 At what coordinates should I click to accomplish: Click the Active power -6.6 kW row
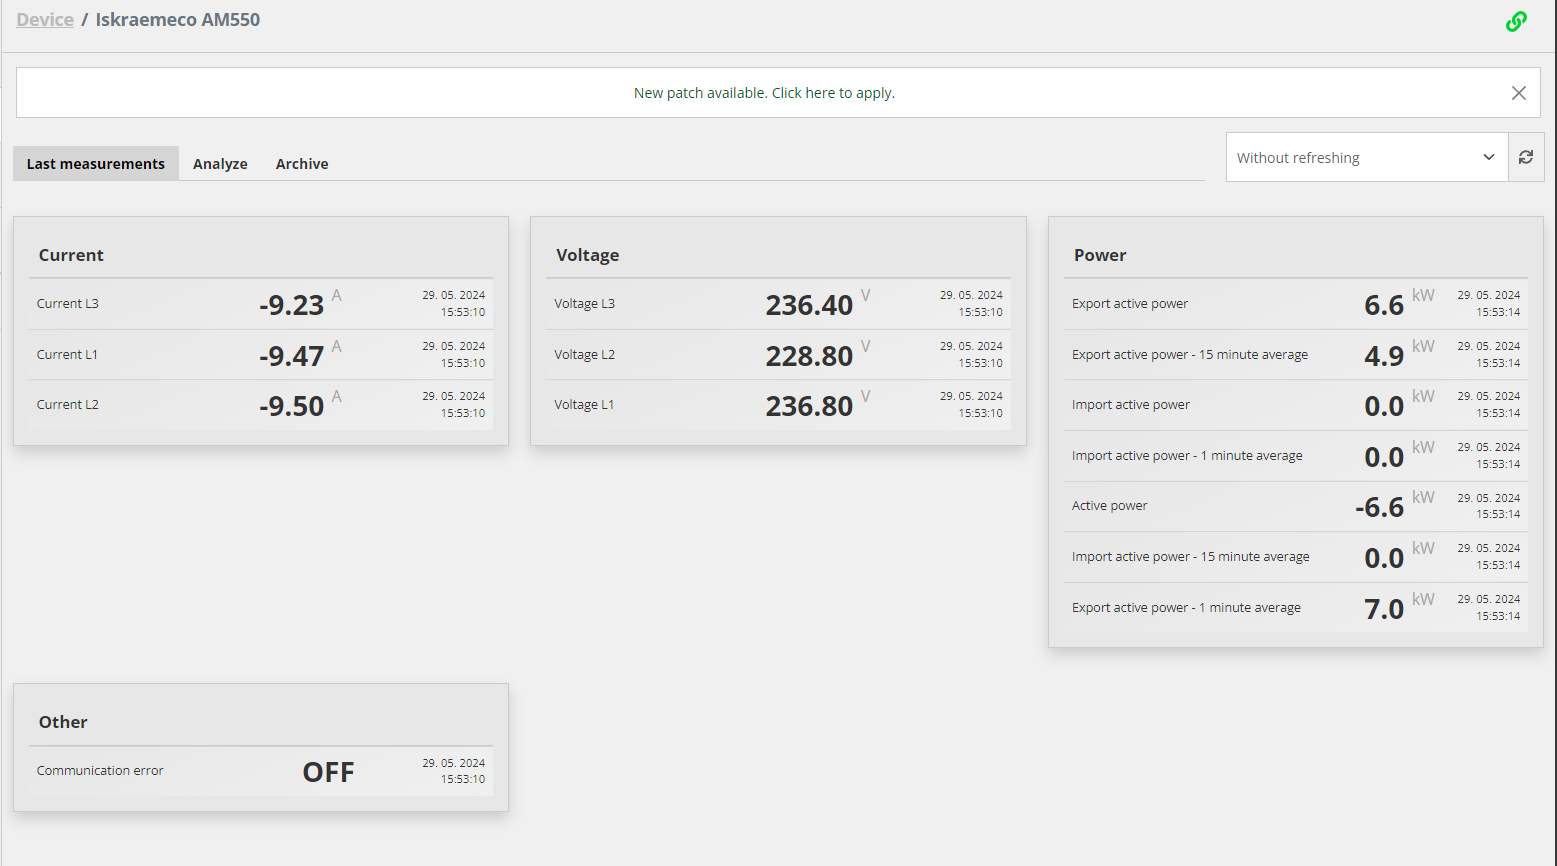point(1296,506)
